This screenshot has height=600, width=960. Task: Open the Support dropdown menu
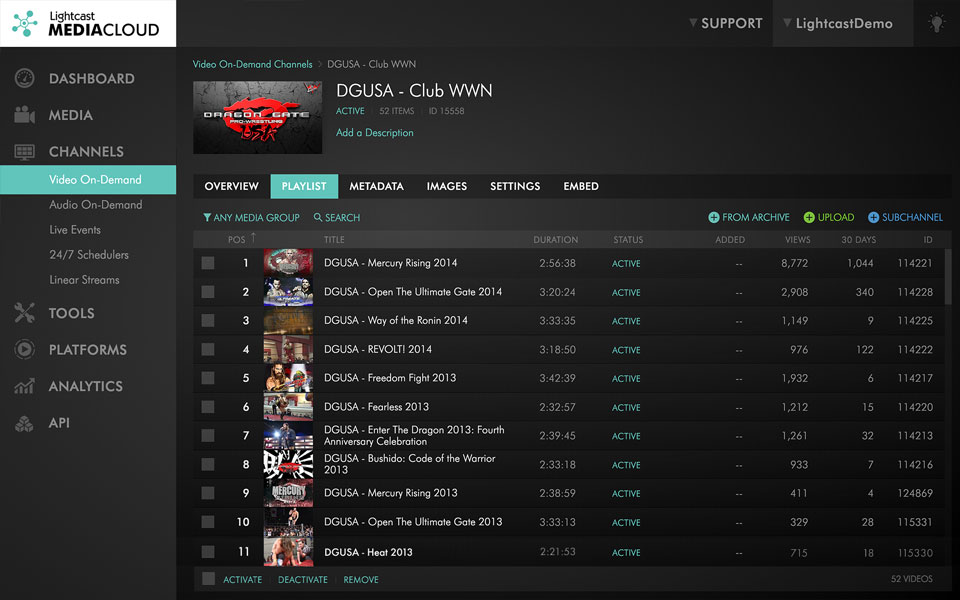click(726, 23)
